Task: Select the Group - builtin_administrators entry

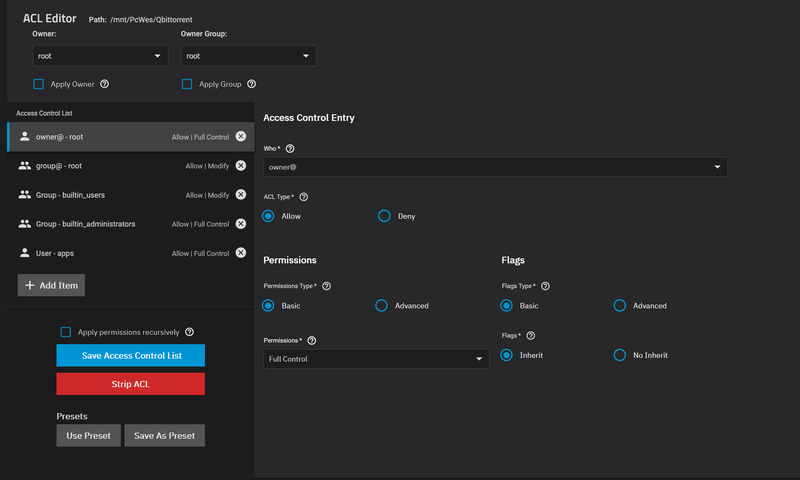Action: tap(131, 224)
